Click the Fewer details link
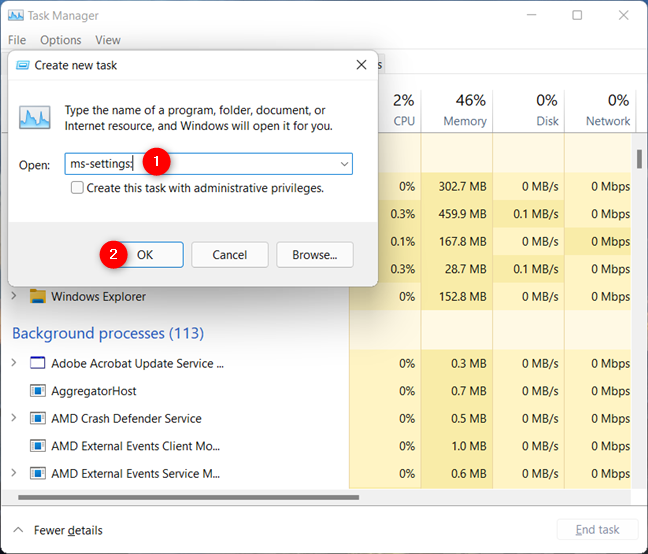648x554 pixels. pos(68,530)
